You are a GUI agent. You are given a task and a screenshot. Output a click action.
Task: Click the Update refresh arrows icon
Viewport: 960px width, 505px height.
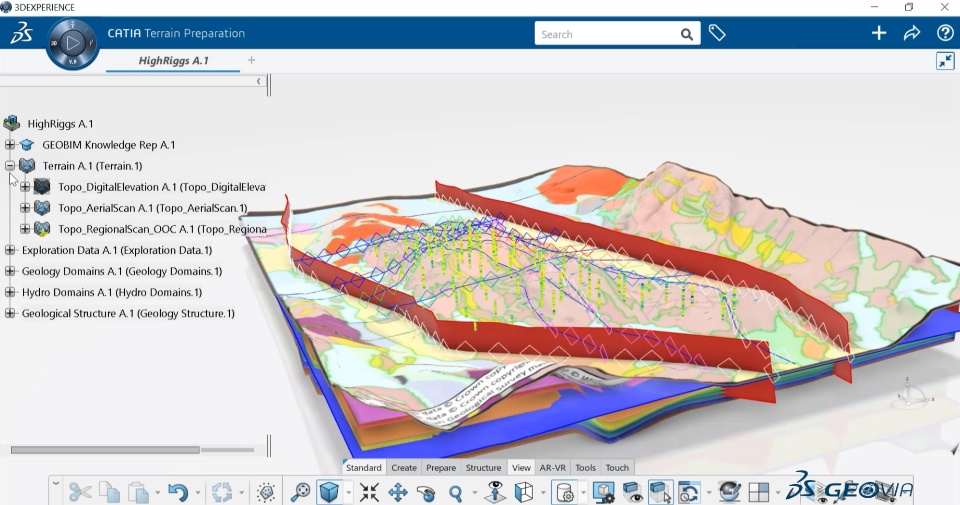click(x=222, y=492)
